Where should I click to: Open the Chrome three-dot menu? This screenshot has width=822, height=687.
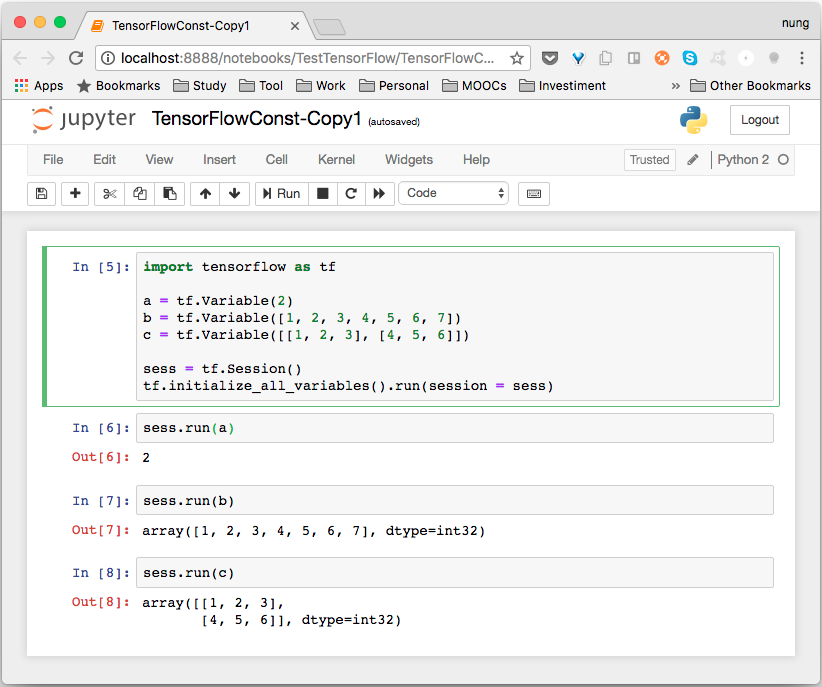pos(802,58)
